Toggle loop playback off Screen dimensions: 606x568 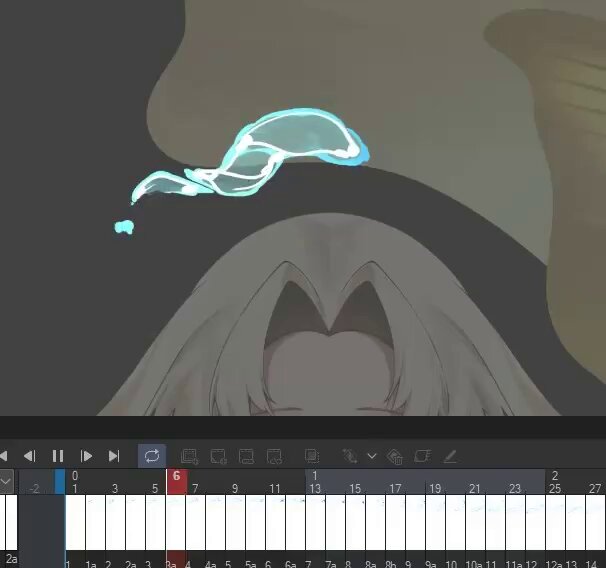152,456
